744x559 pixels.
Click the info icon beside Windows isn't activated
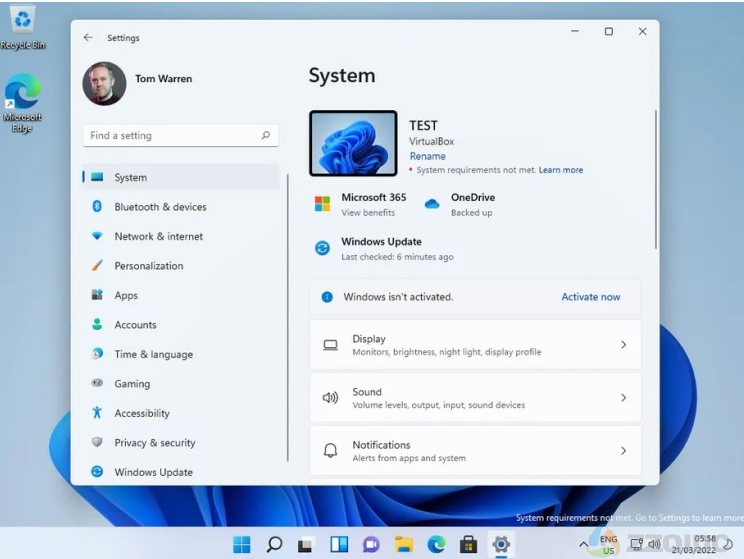[x=327, y=297]
